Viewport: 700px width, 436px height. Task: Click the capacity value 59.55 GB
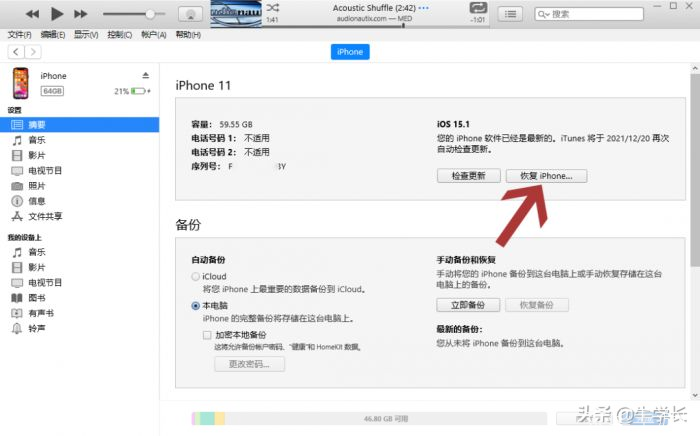(x=236, y=125)
